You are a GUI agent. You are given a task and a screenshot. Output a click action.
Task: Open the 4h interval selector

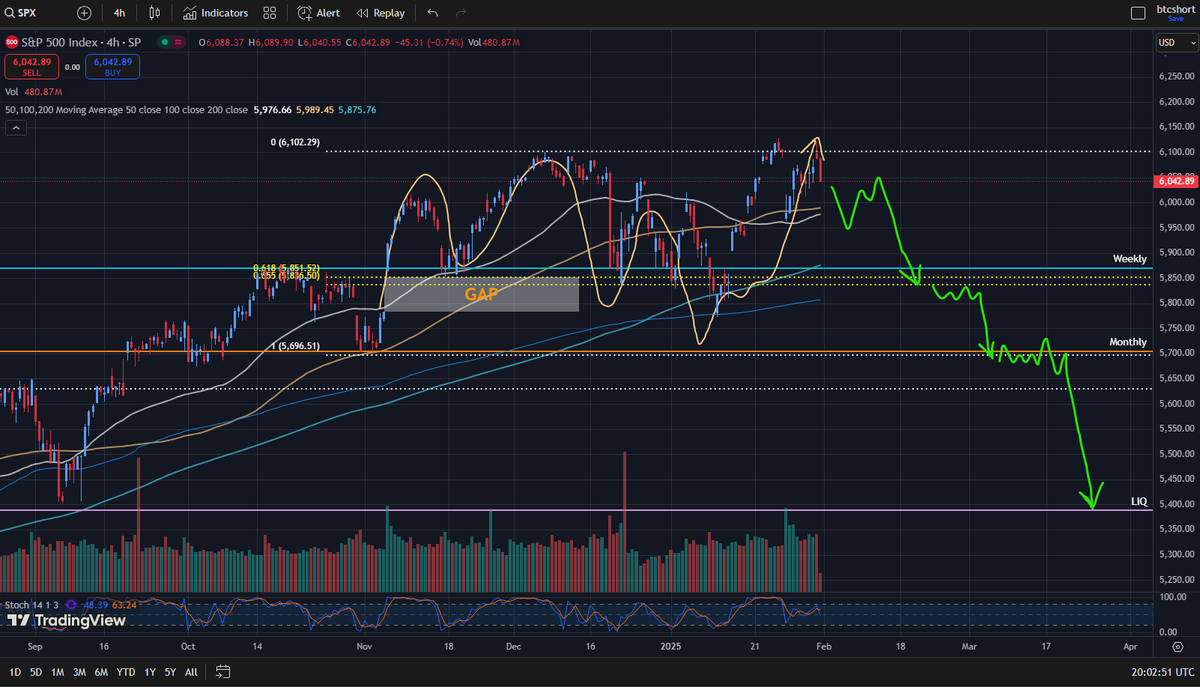[120, 13]
